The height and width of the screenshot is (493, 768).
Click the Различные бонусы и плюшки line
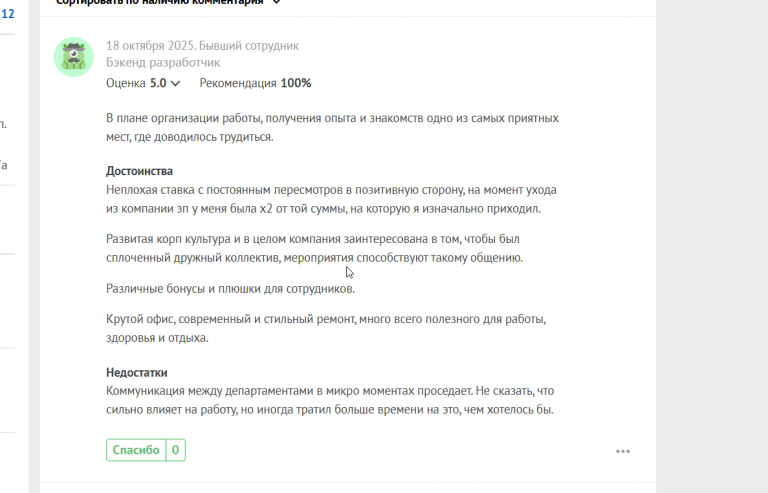pyautogui.click(x=230, y=289)
